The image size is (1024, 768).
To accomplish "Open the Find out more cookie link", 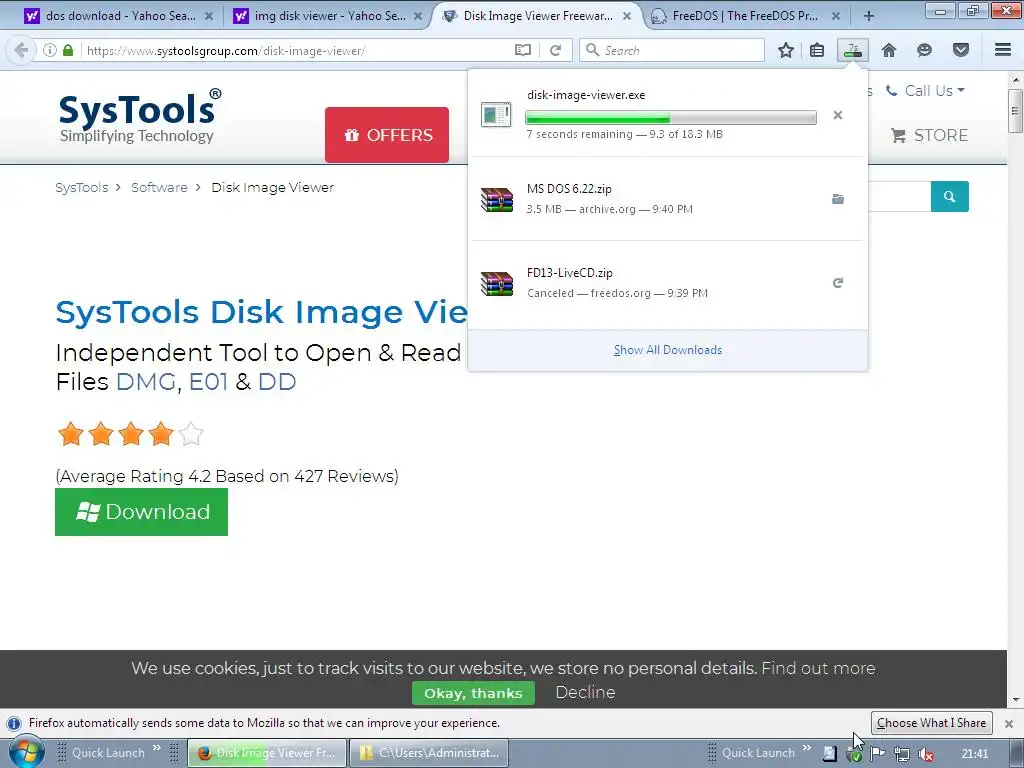I will tap(818, 668).
